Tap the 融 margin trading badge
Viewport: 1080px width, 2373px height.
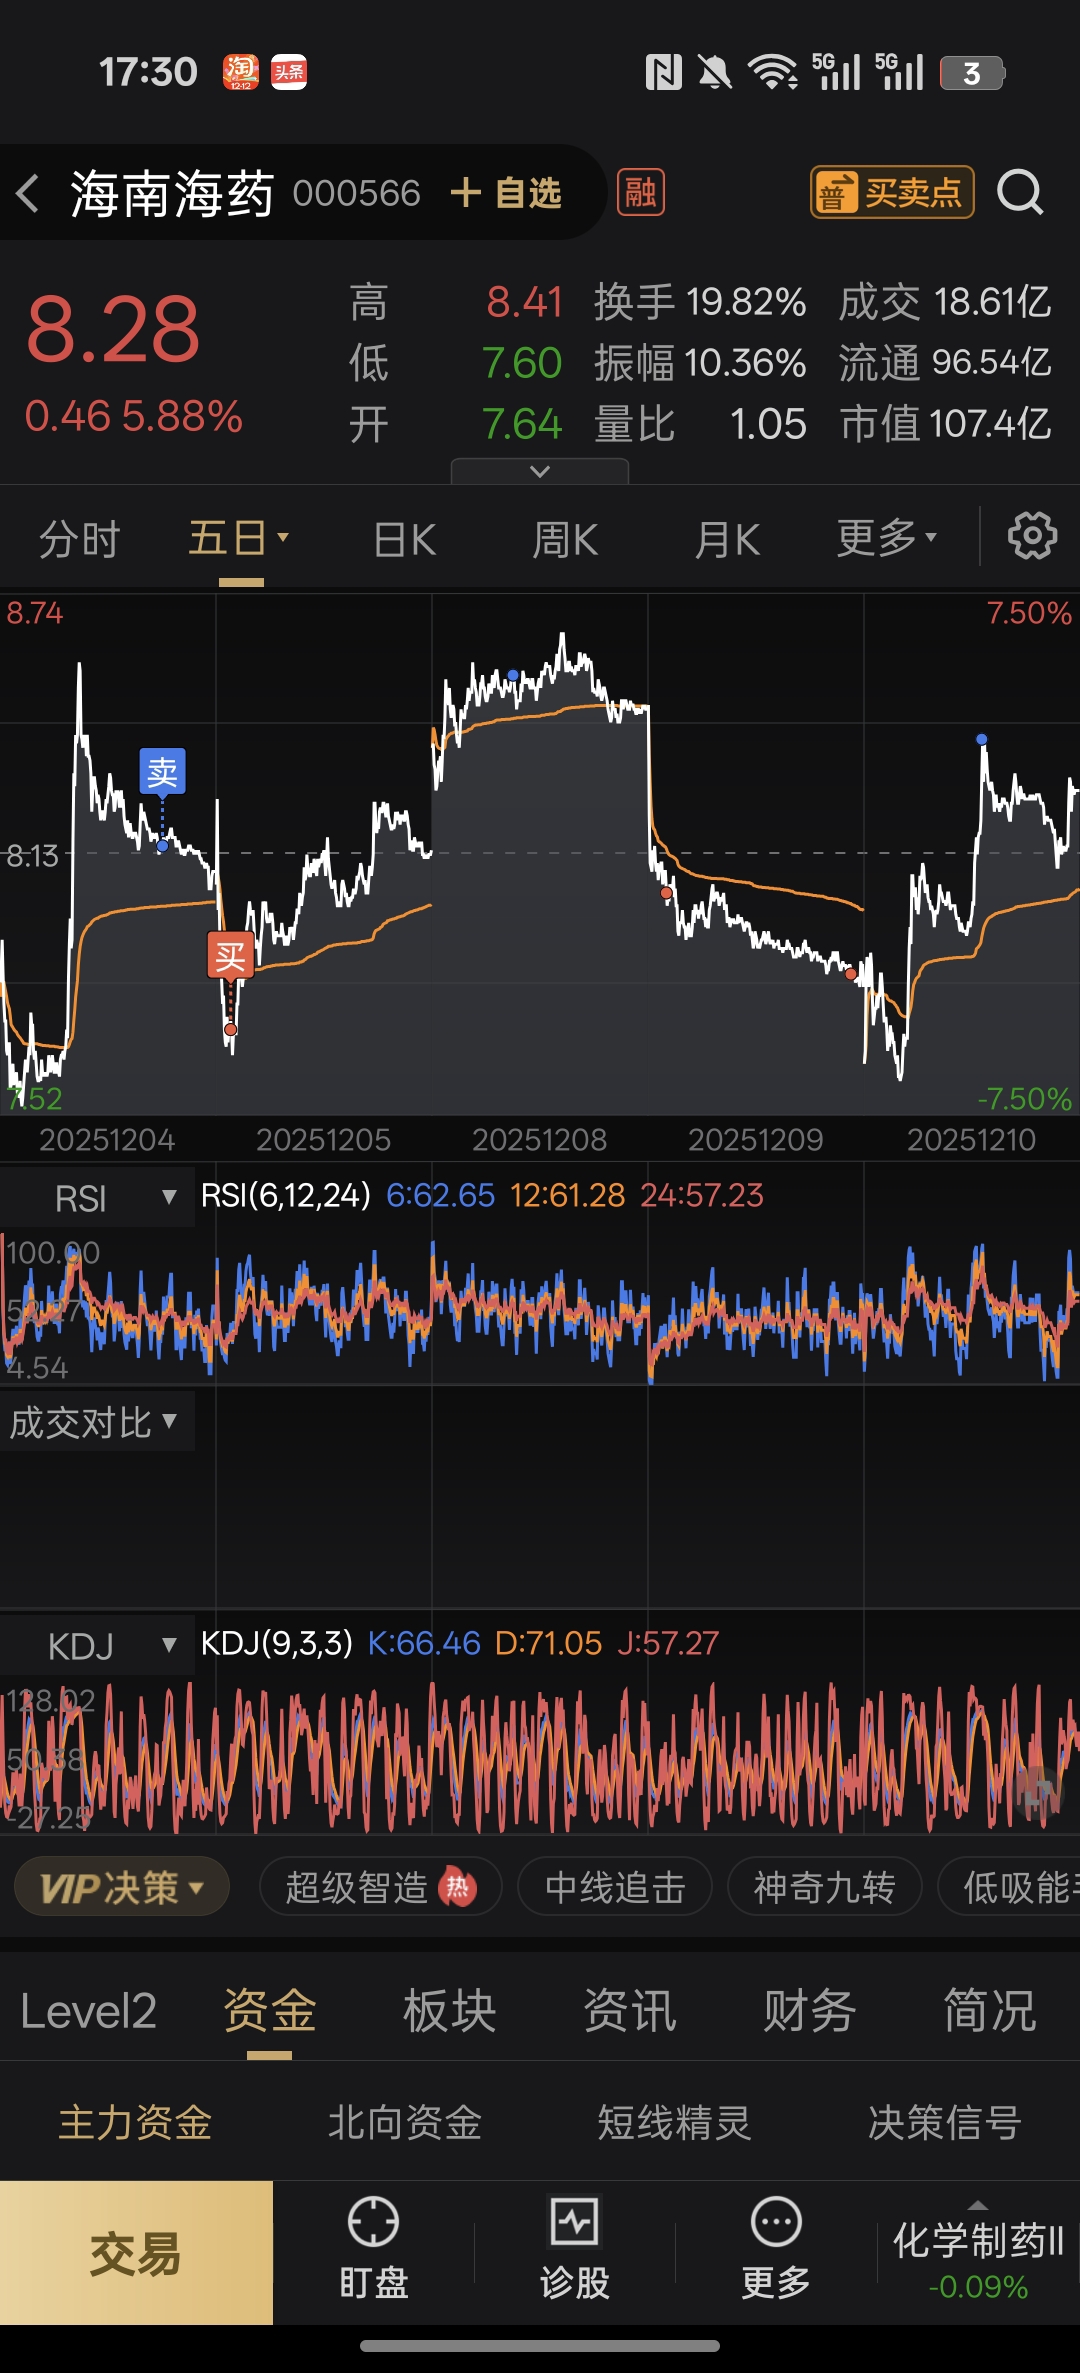[x=641, y=192]
